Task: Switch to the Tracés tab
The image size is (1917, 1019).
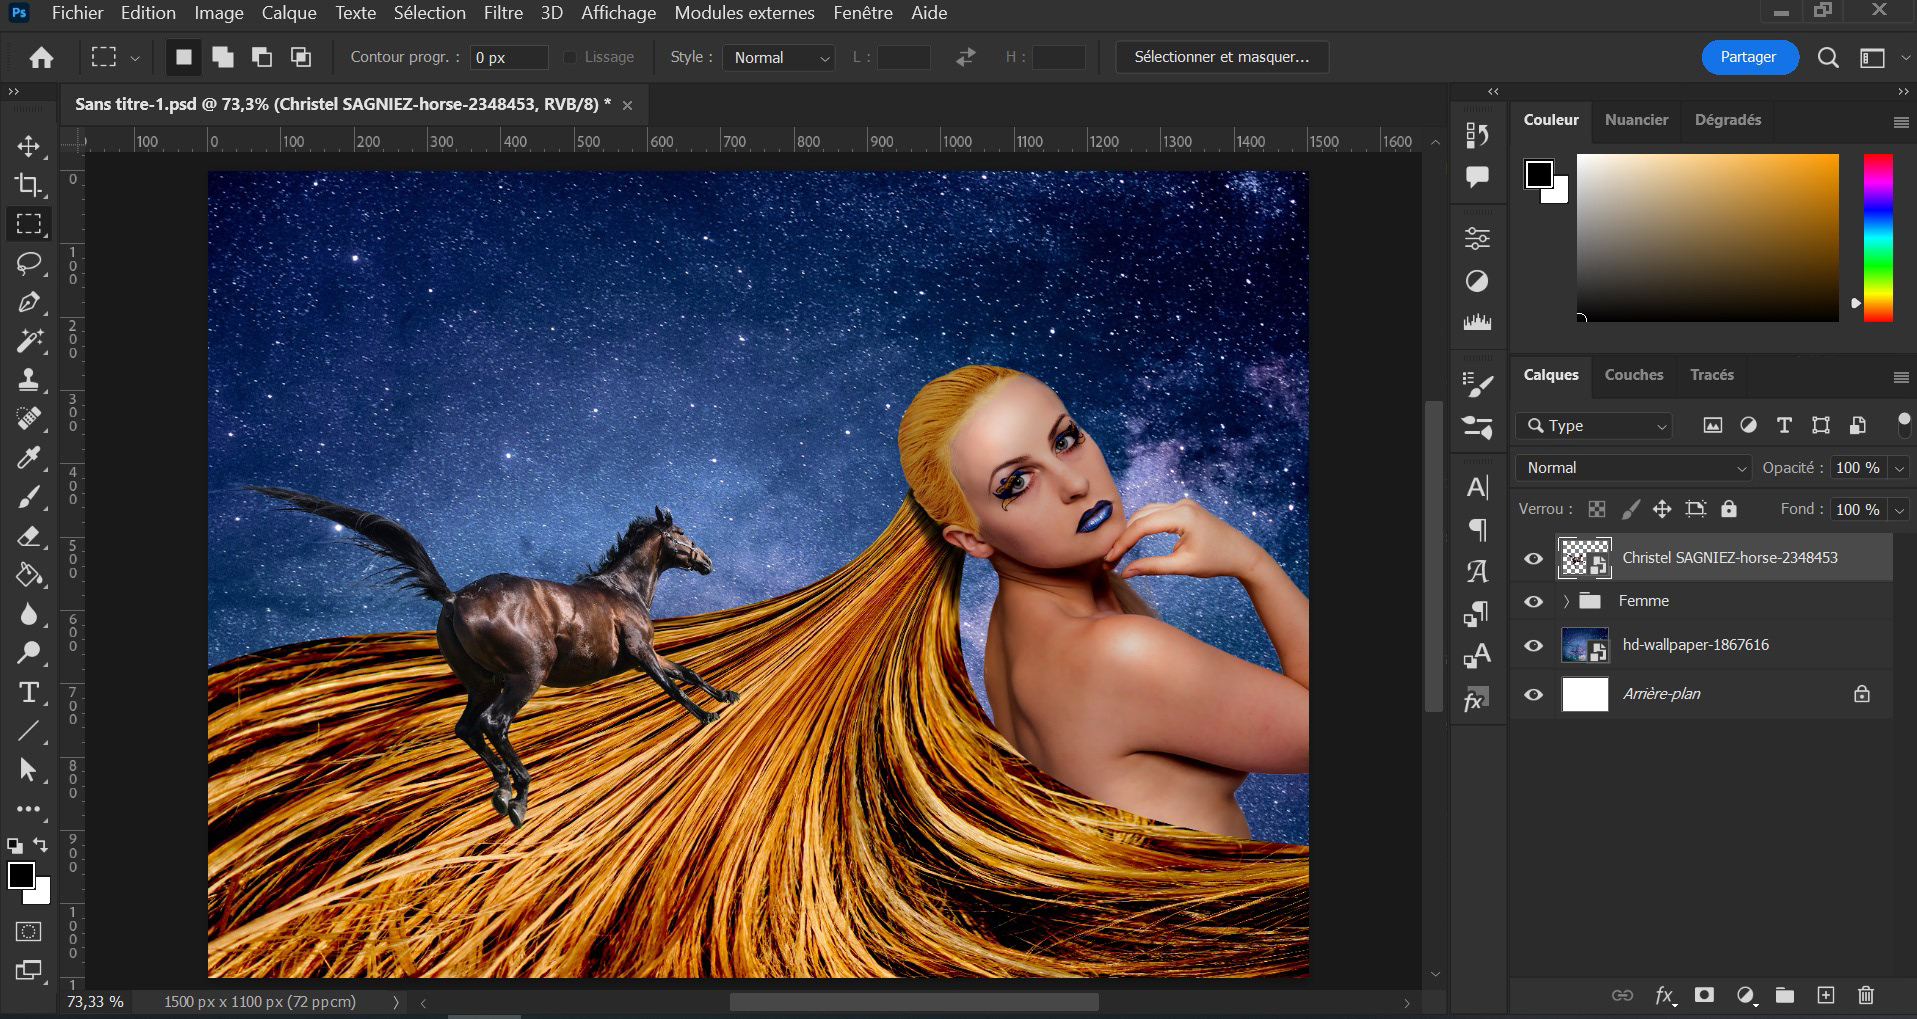Action: (x=1711, y=375)
